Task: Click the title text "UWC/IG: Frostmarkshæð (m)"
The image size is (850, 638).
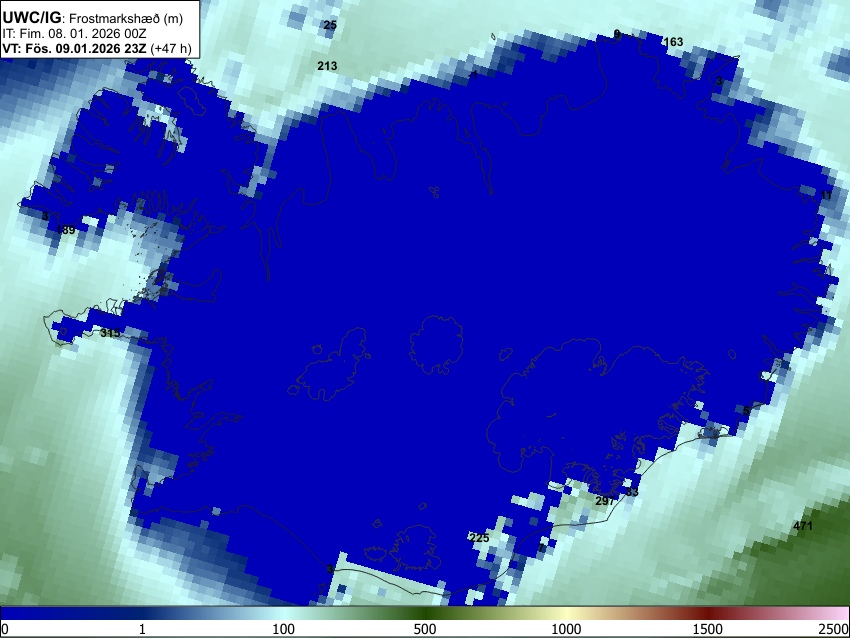Action: (93, 18)
